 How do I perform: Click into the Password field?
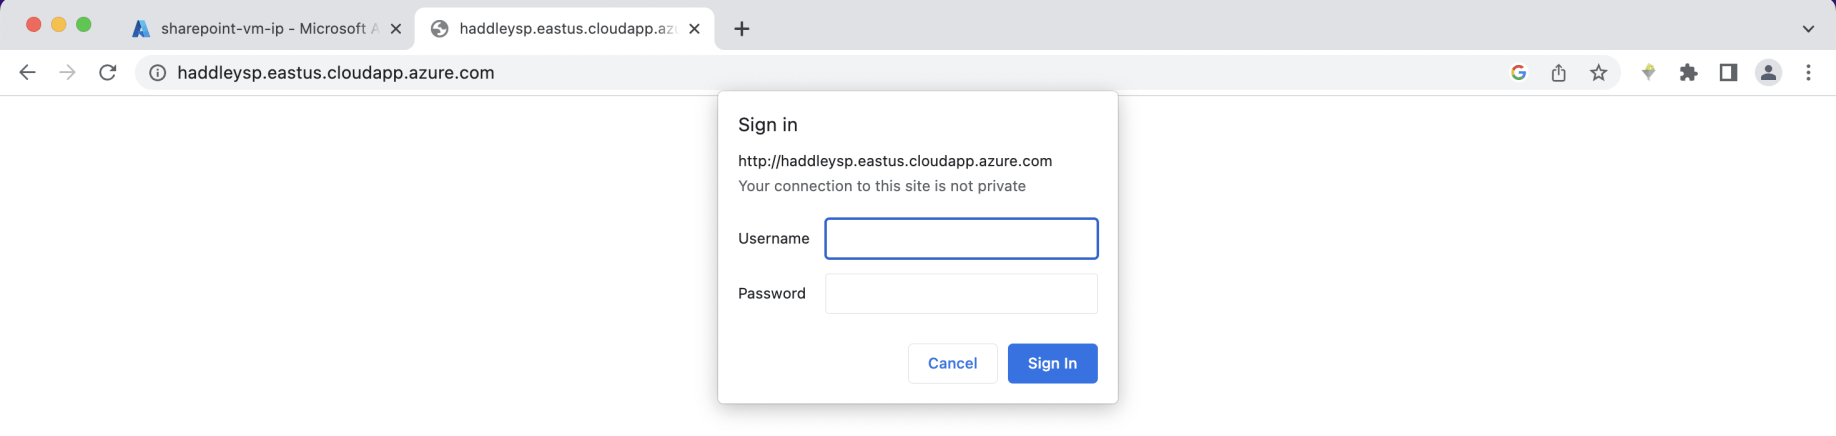point(961,294)
